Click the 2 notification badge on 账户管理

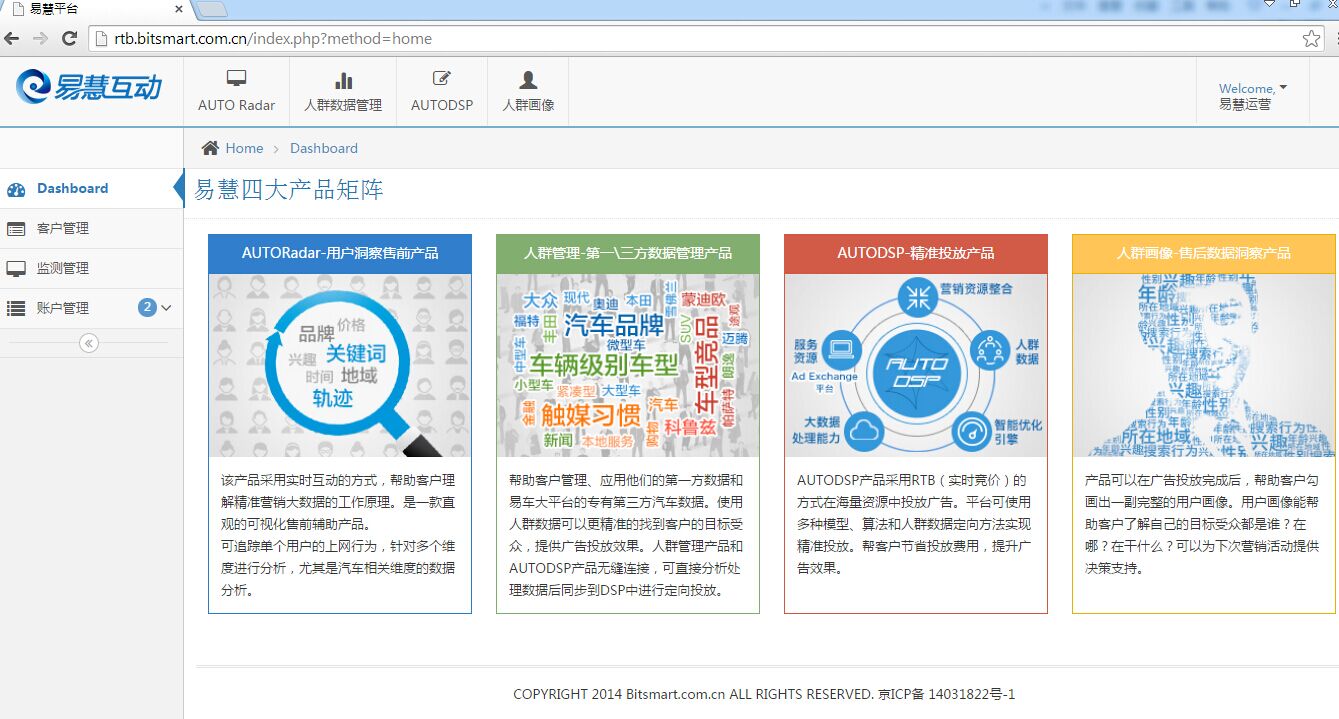click(x=147, y=308)
